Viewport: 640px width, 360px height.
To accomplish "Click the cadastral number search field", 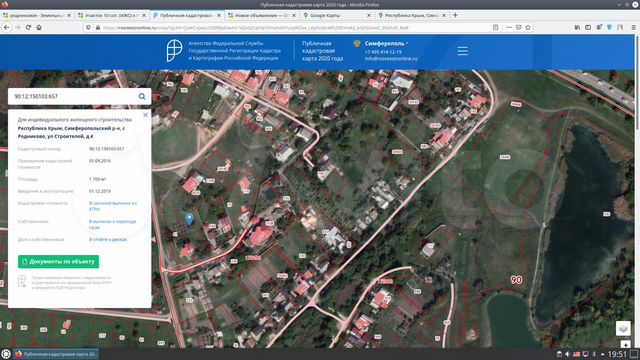I will pyautogui.click(x=73, y=96).
